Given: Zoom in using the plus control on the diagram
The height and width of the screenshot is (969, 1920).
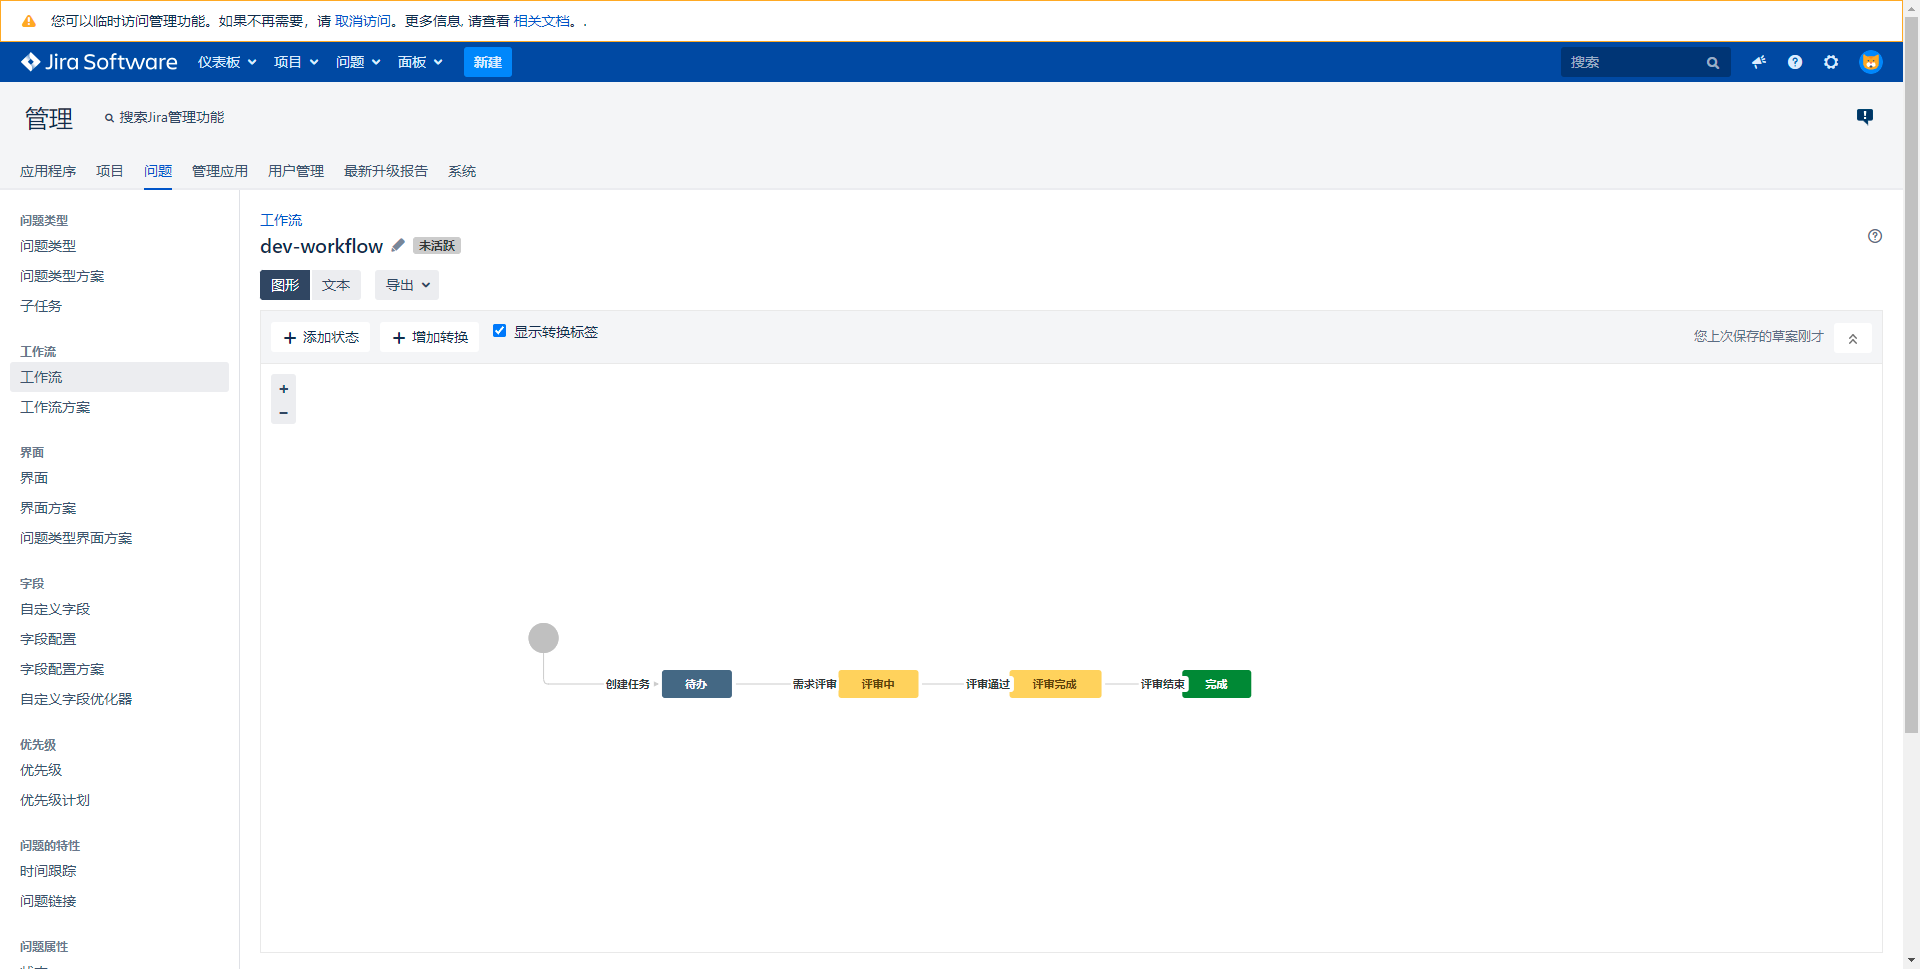Looking at the screenshot, I should point(283,389).
